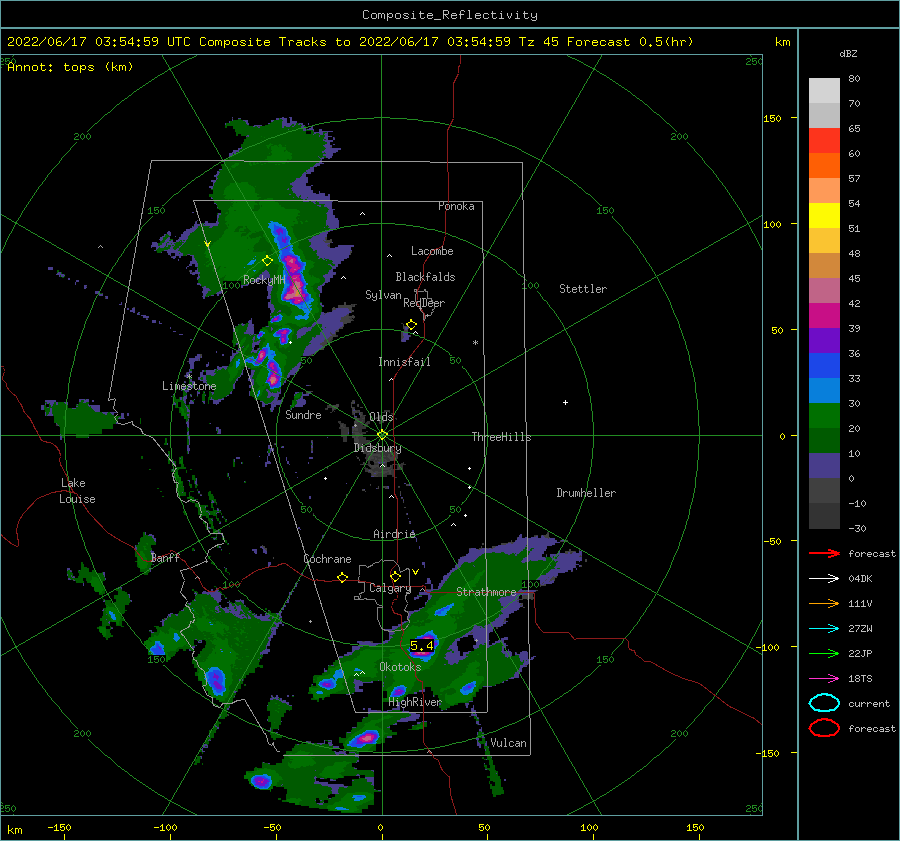
Task: Select the orange 60-57 dBZ color swatch
Action: click(824, 166)
